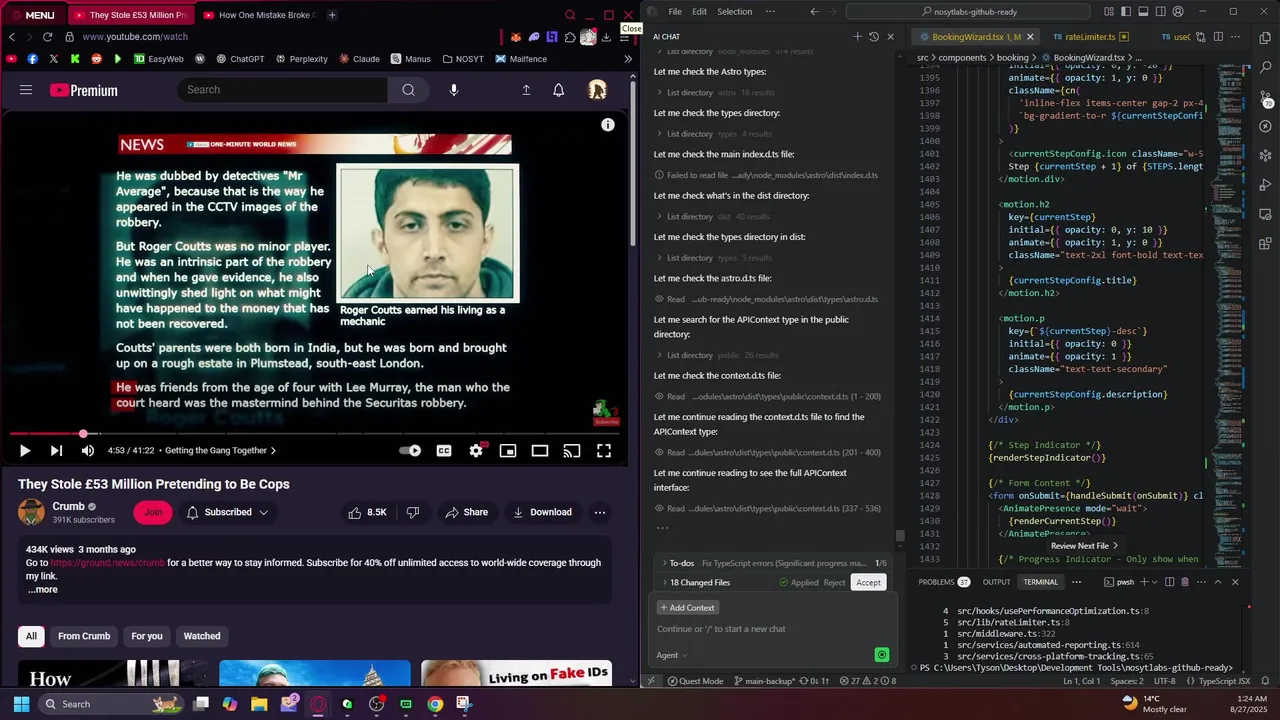Viewport: 1280px width, 720px height.
Task: Open AI chat history clock icon
Action: [x=874, y=37]
